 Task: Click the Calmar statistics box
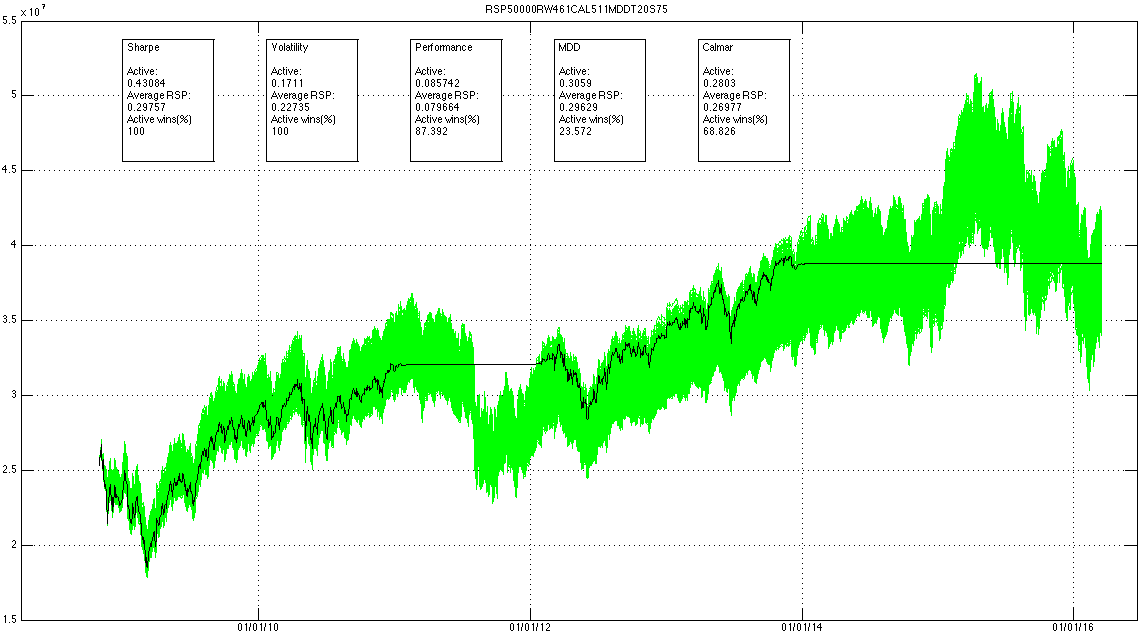click(744, 100)
